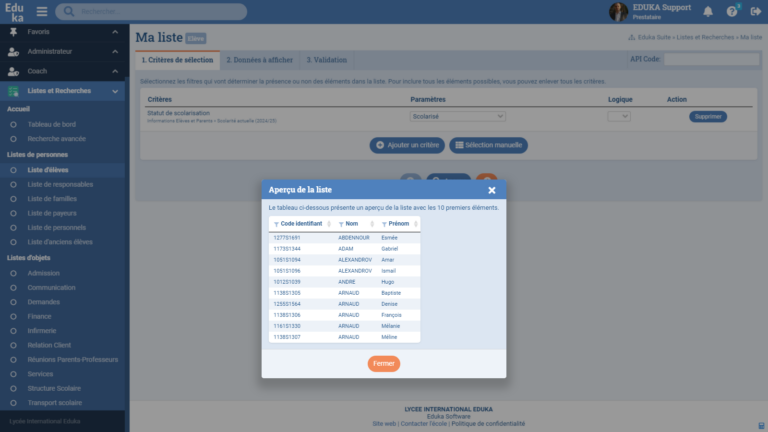Open Transport scolaire list item

[x=54, y=403]
